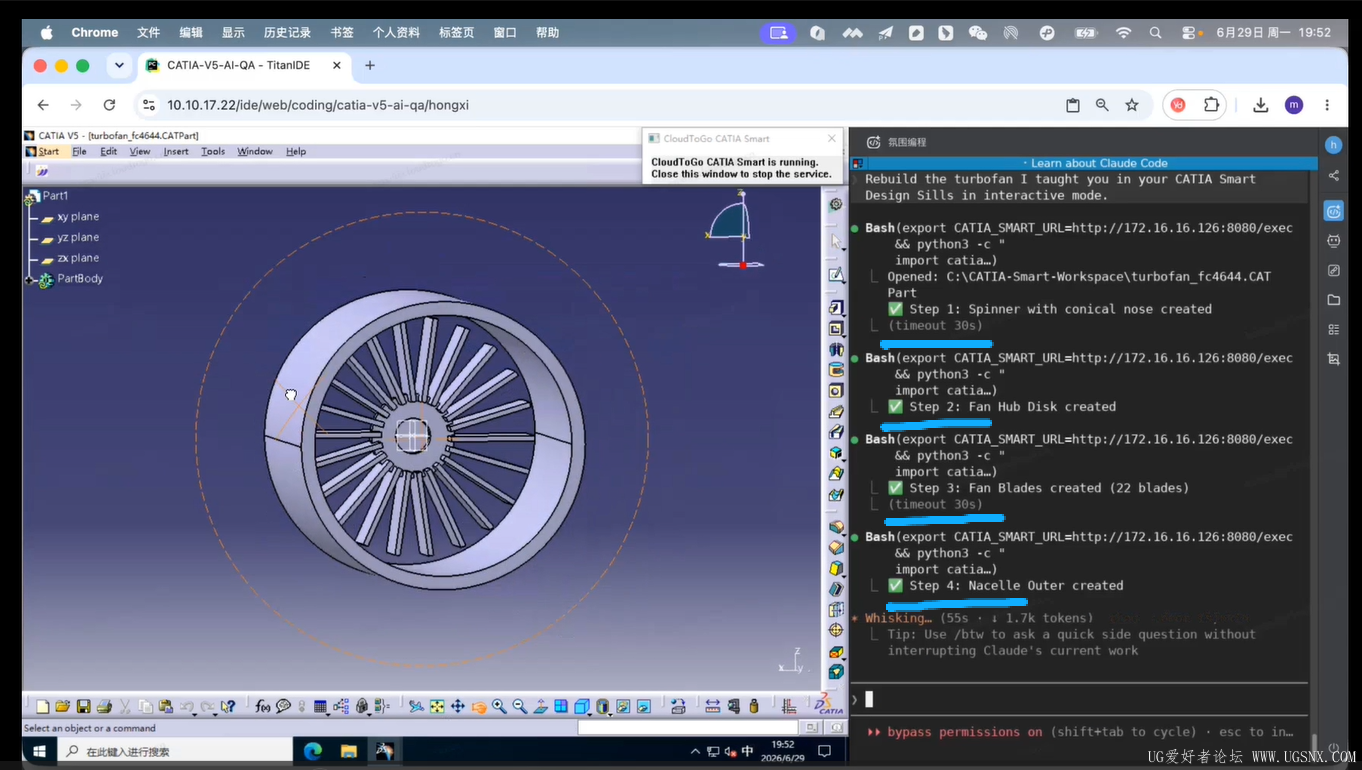Open the Chrome tab list dropdown arrow

click(x=119, y=66)
